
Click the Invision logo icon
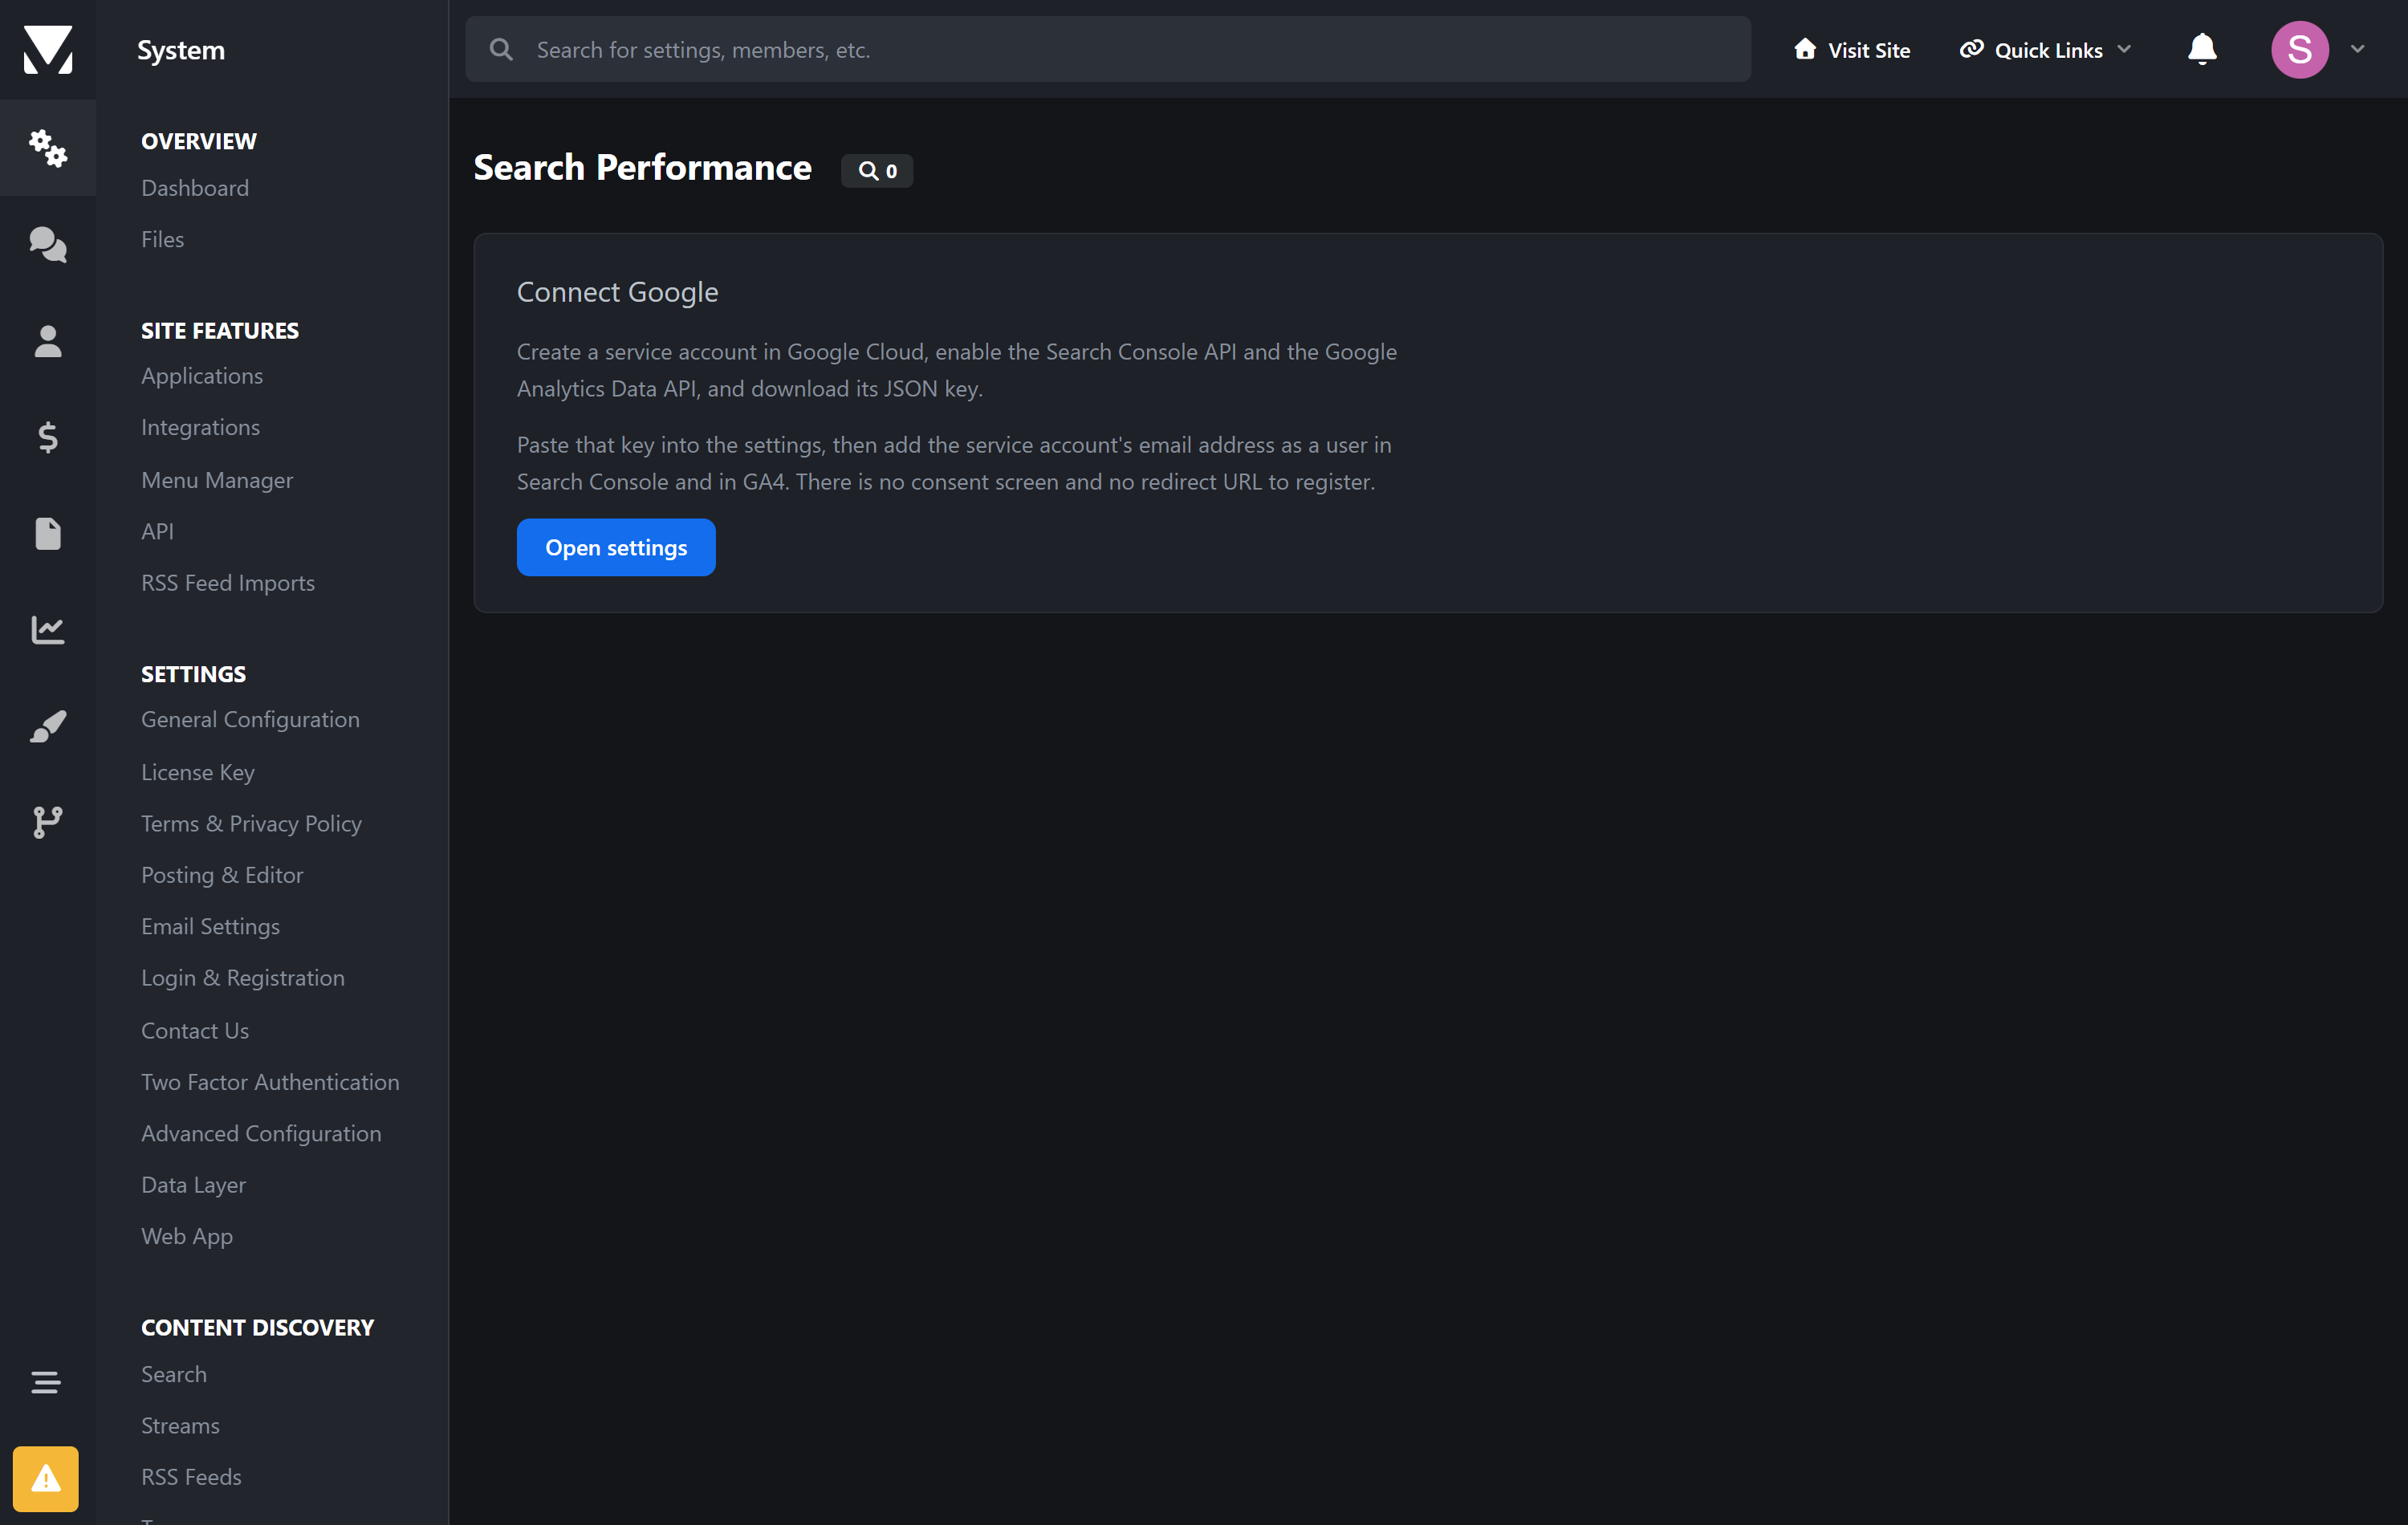48,49
